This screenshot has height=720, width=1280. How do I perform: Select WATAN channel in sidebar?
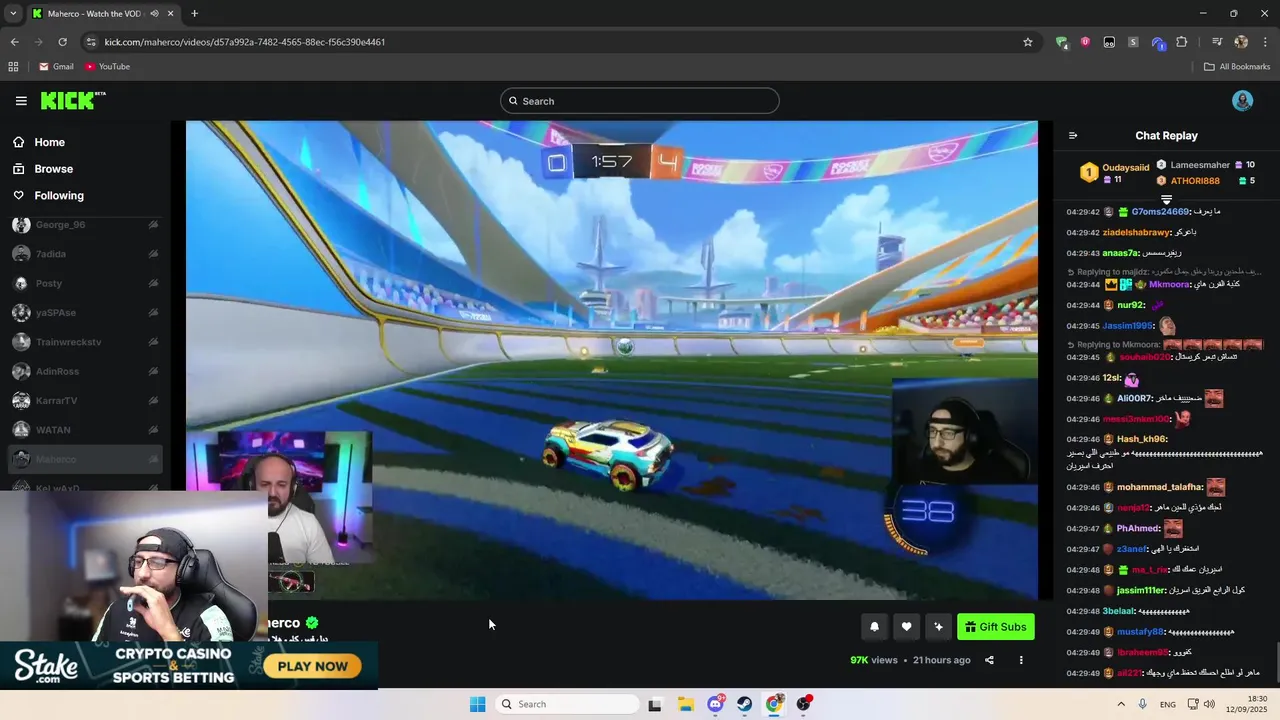pos(85,430)
